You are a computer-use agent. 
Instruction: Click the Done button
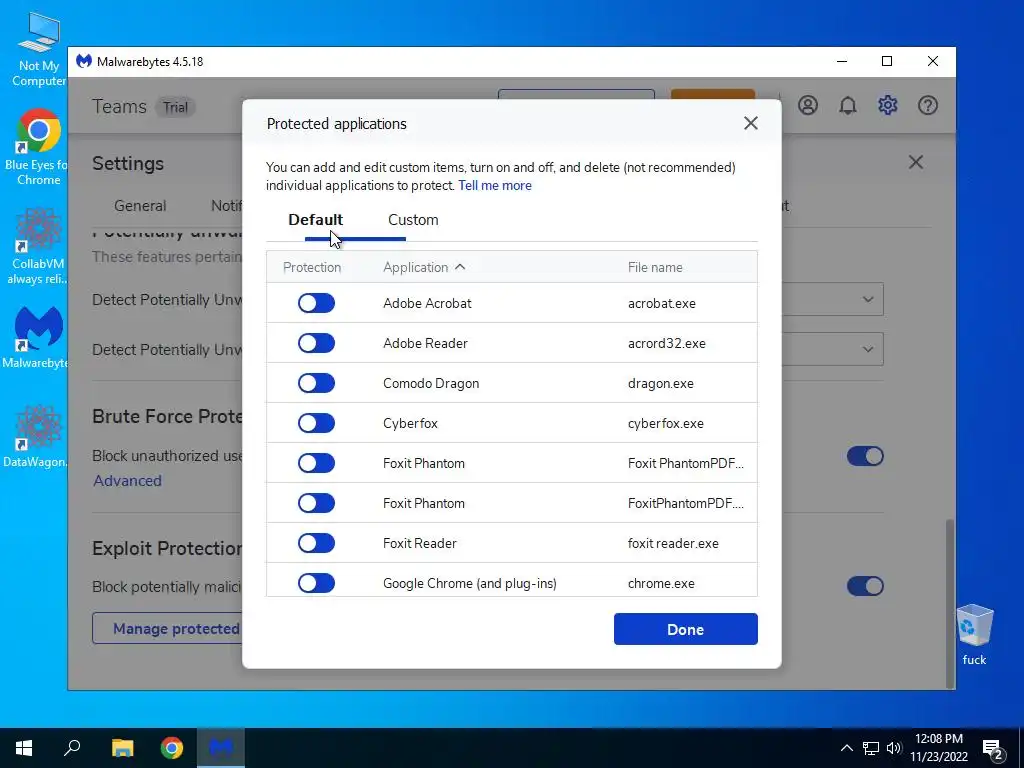pyautogui.click(x=686, y=629)
